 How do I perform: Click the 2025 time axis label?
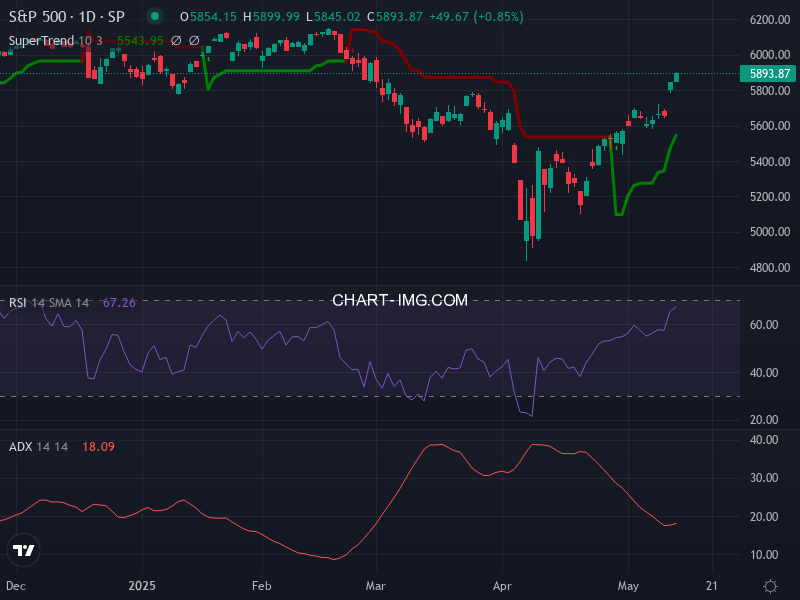(142, 586)
